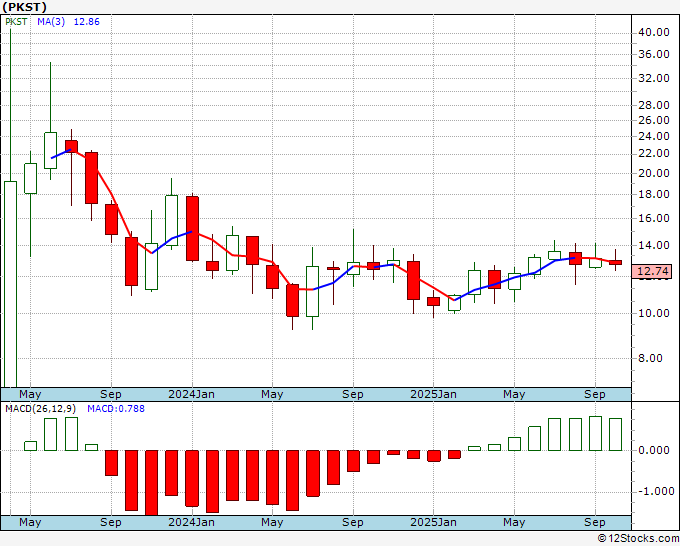Viewport: 680px width, 546px height.
Task: Click the tall red candle at January 2024
Action: coord(193,229)
